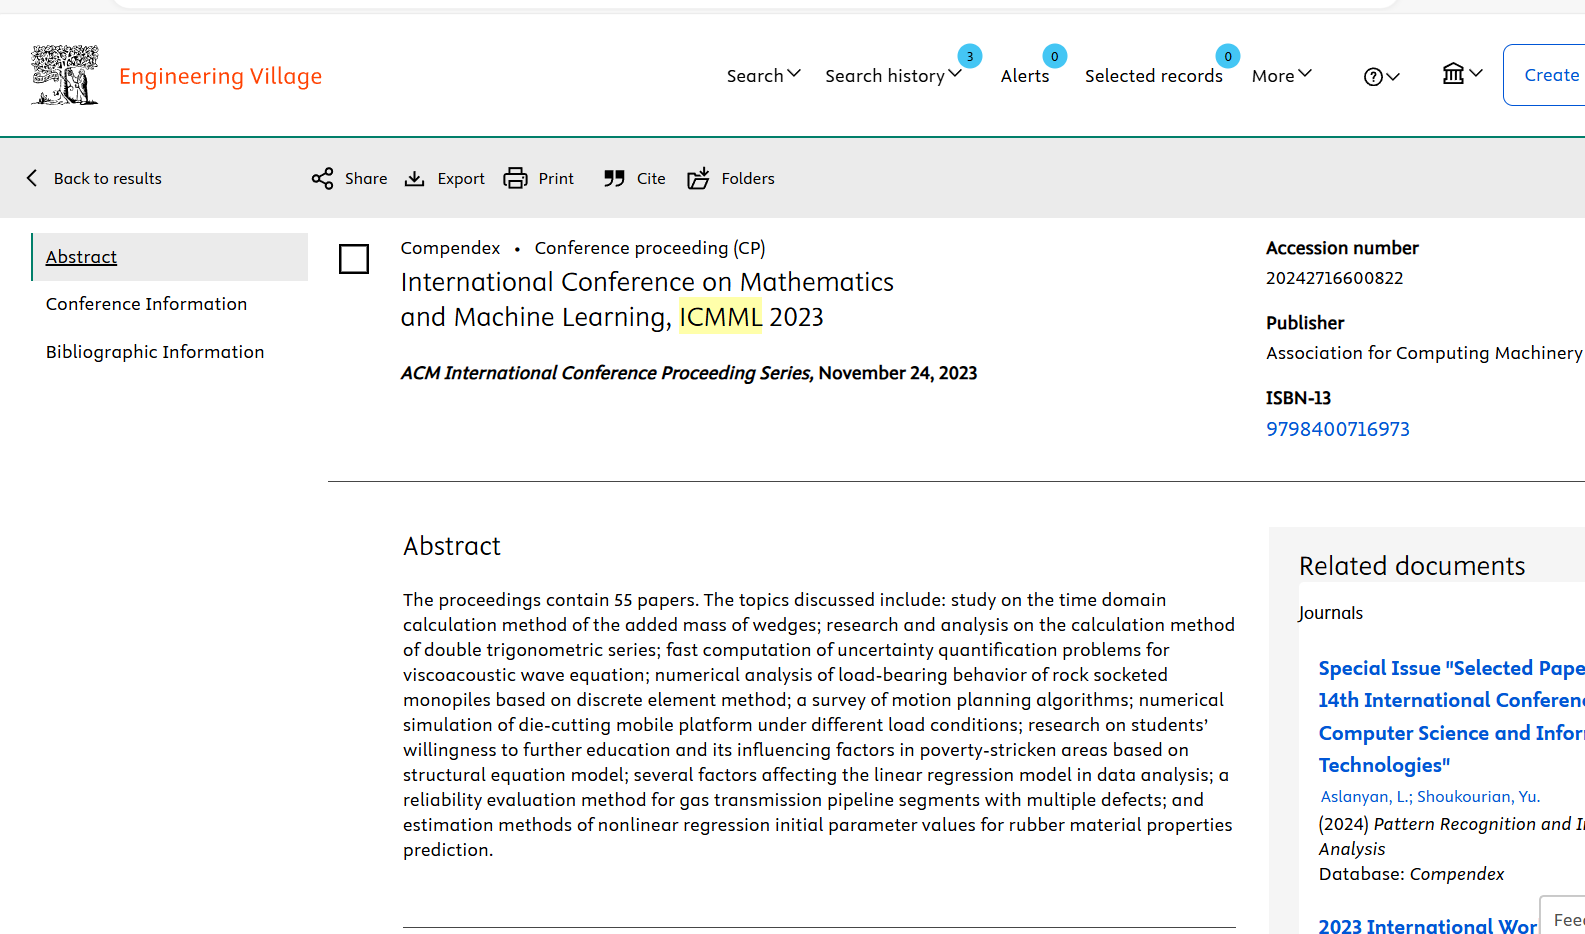This screenshot has width=1585, height=934.
Task: Check the record selection checkbox
Action: tap(354, 259)
